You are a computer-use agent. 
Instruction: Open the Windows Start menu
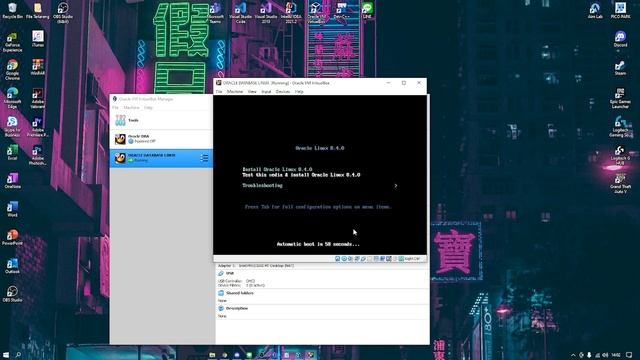pos(6,355)
